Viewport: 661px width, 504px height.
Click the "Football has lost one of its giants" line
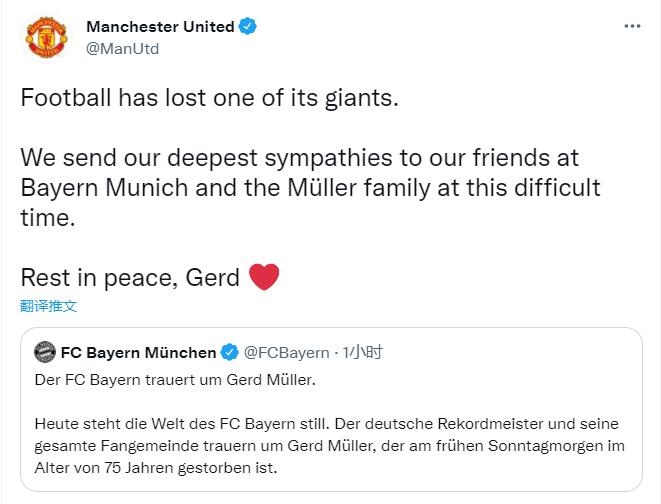tap(210, 101)
